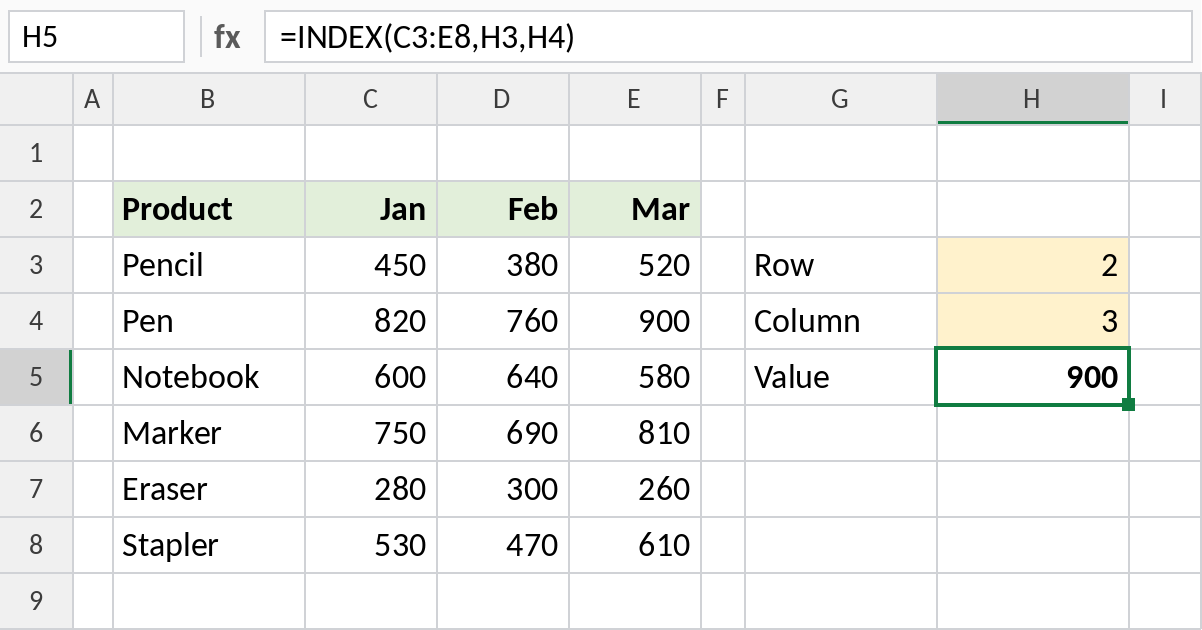Select row 2 header
This screenshot has height=630, width=1202.
[x=37, y=209]
